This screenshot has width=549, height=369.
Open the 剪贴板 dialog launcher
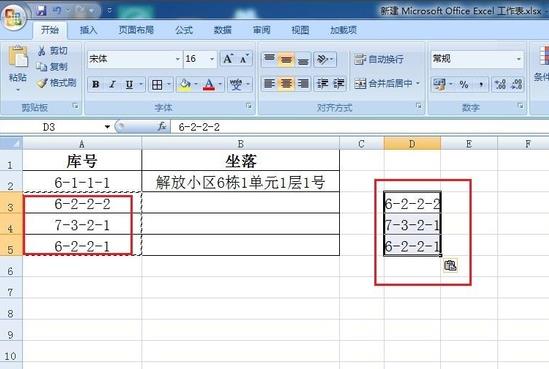tap(75, 106)
